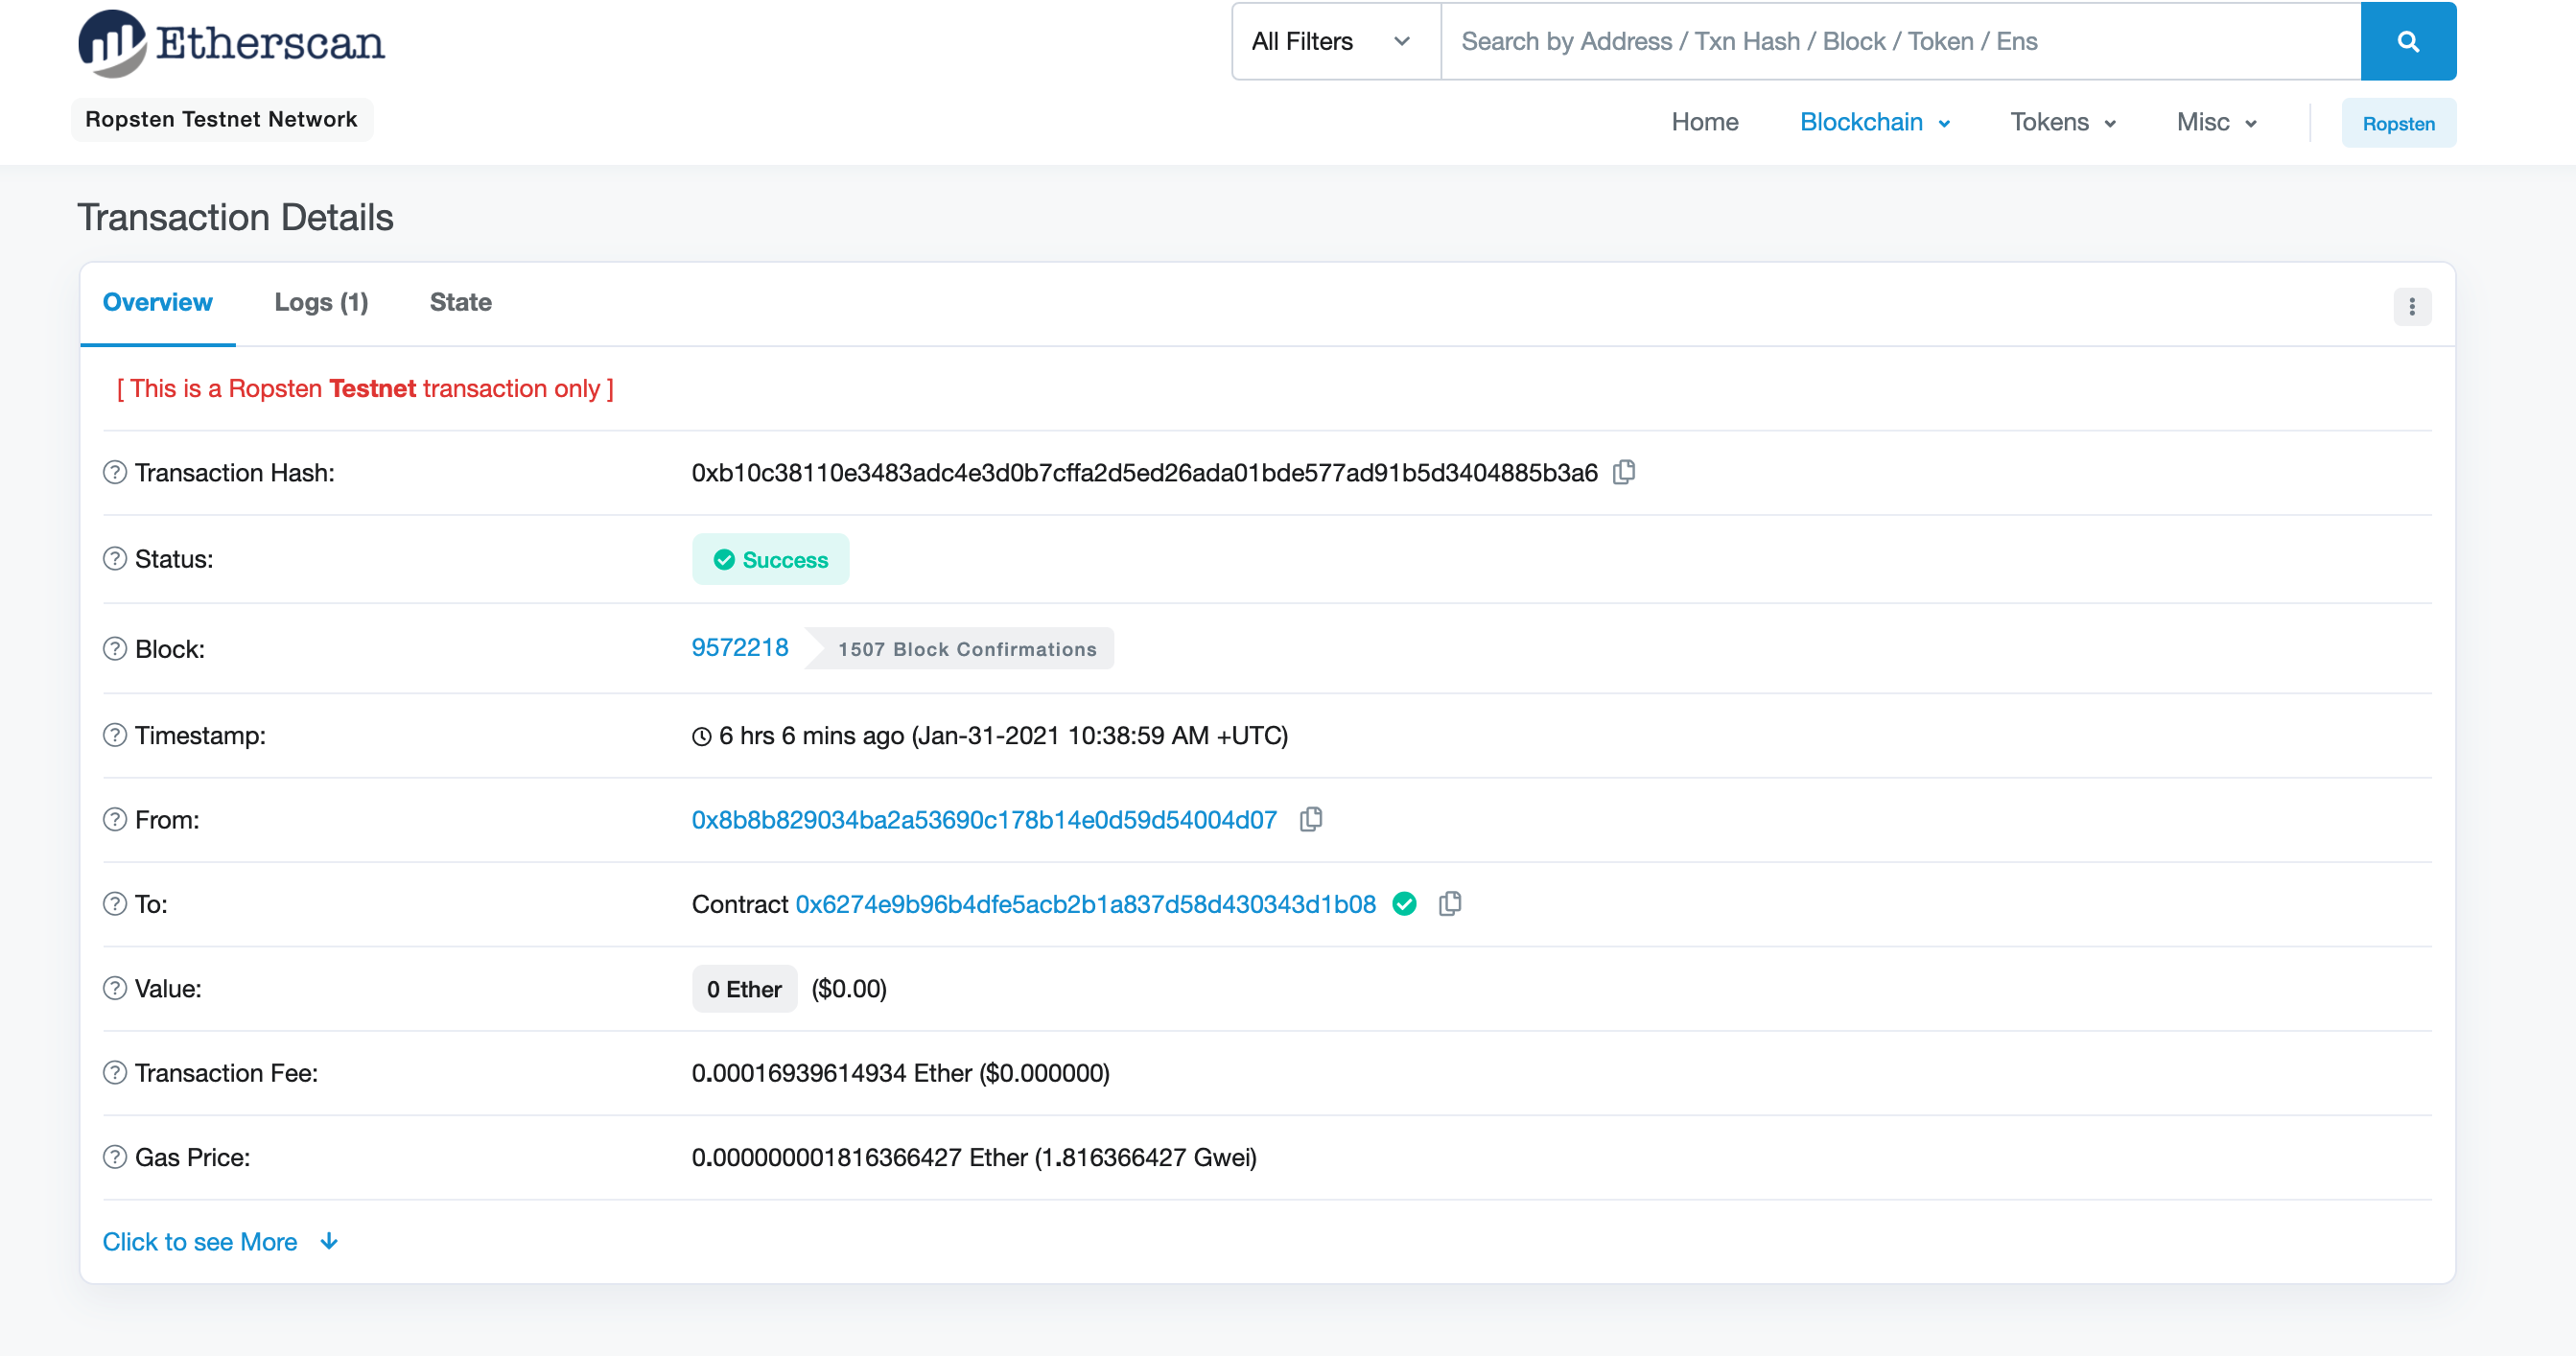
Task: Click the 0 Ether value badge
Action: (744, 989)
